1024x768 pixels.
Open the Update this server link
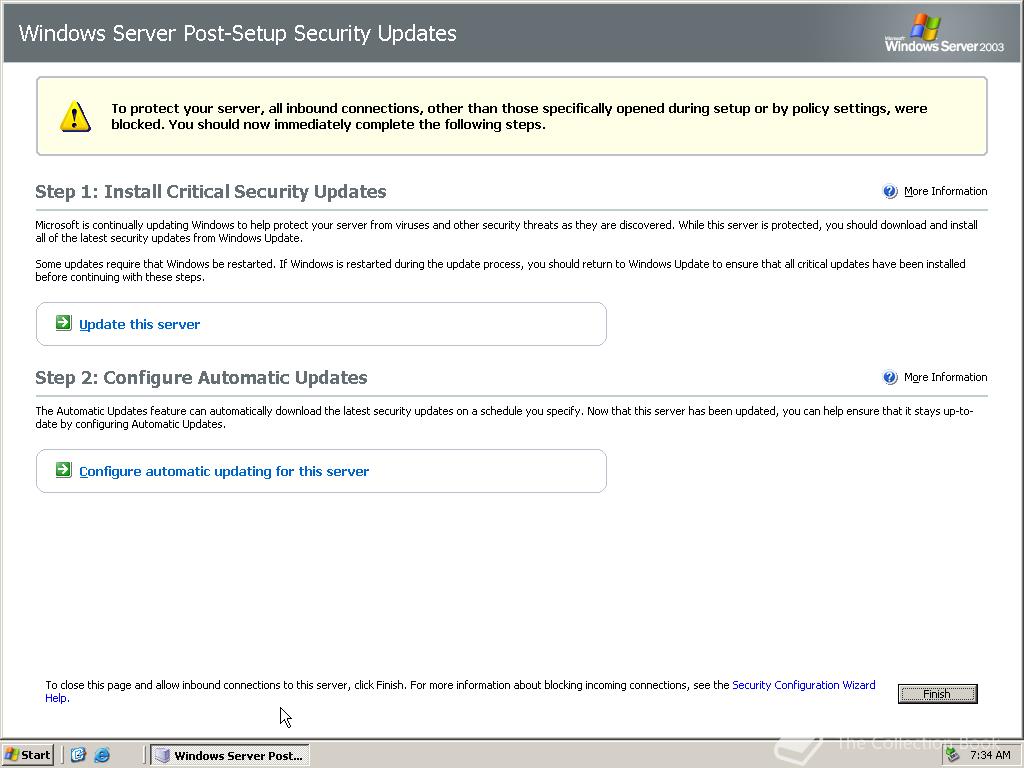click(x=140, y=325)
